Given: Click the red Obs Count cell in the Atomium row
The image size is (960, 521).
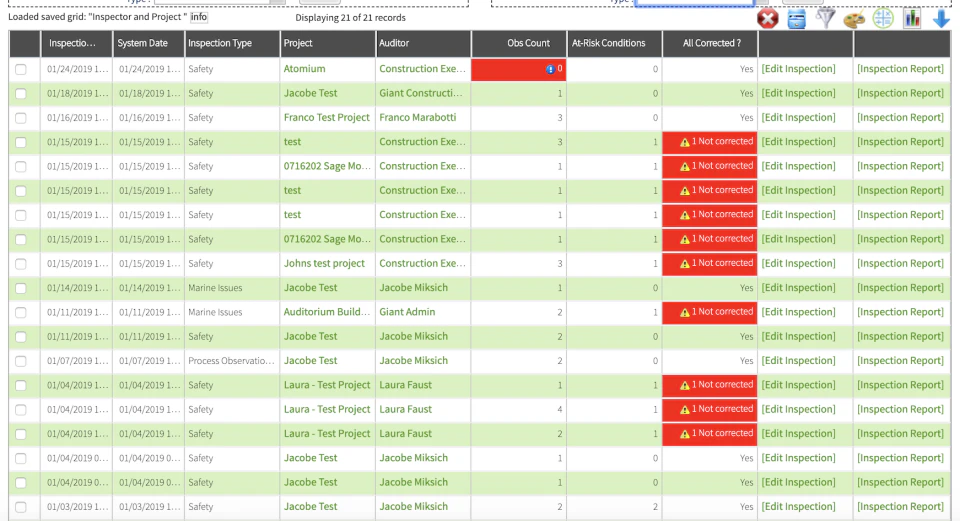Looking at the screenshot, I should 519,69.
